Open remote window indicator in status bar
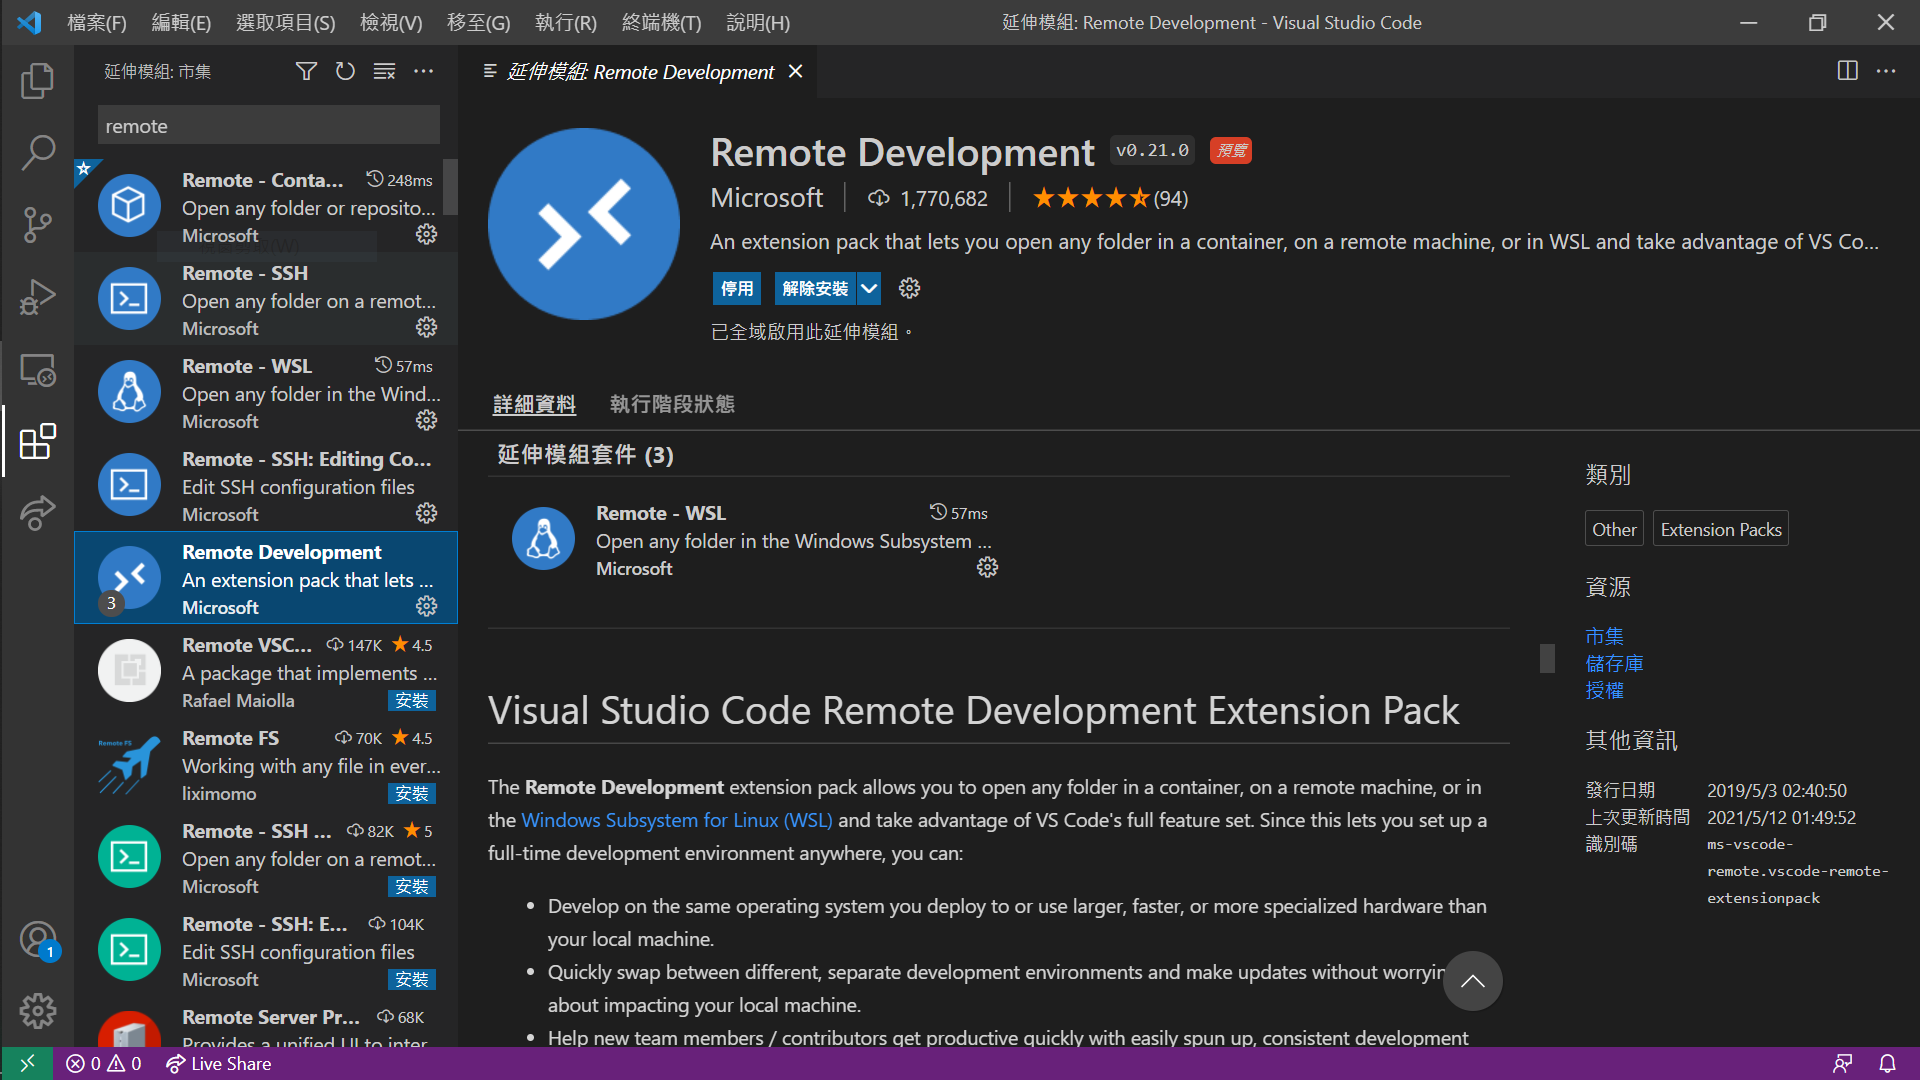This screenshot has height=1080, width=1920. tap(27, 1063)
